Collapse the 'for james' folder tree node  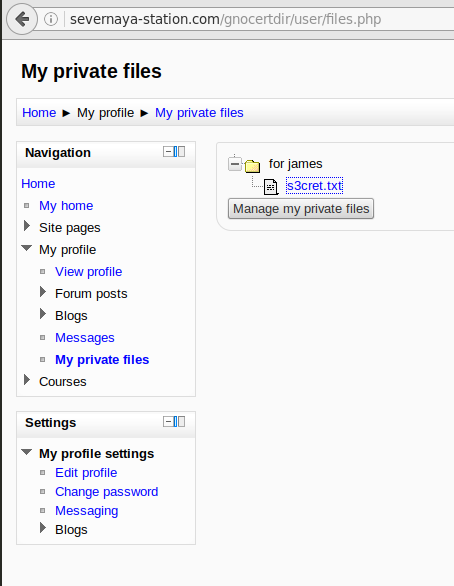(x=235, y=164)
